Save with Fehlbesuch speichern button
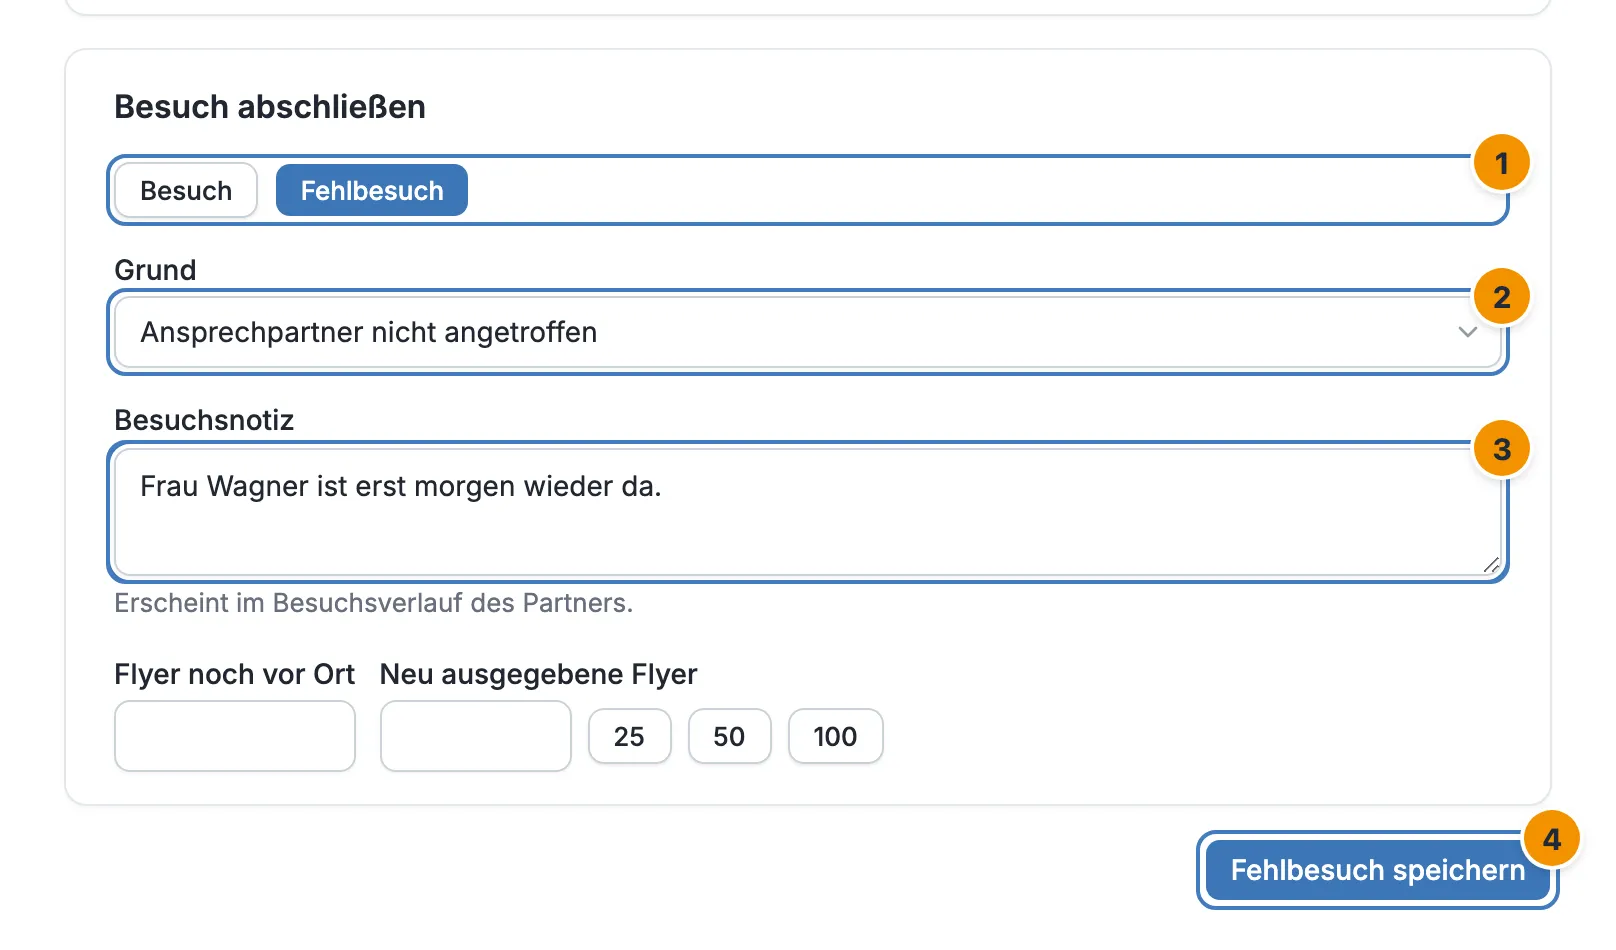The width and height of the screenshot is (1616, 950). click(x=1377, y=870)
